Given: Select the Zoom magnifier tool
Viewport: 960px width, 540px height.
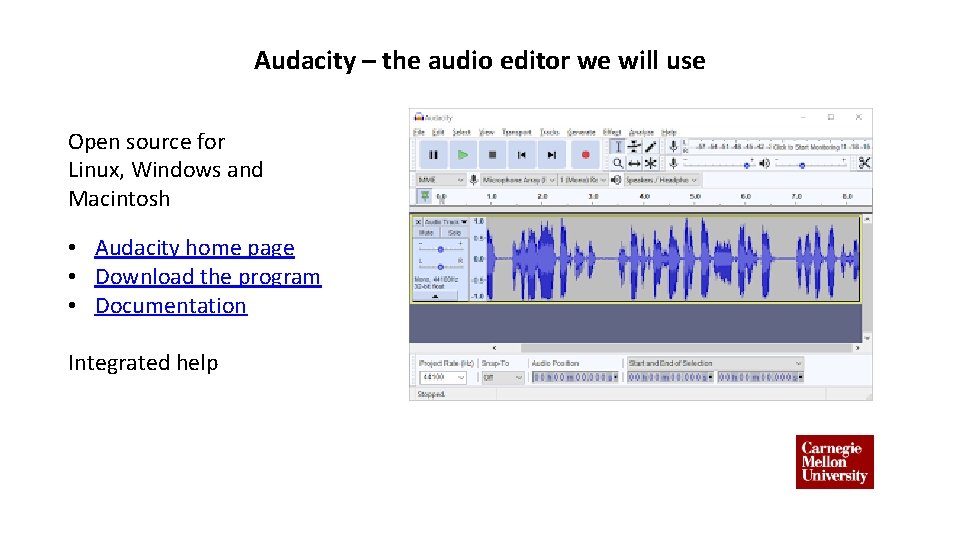Looking at the screenshot, I should tap(618, 163).
